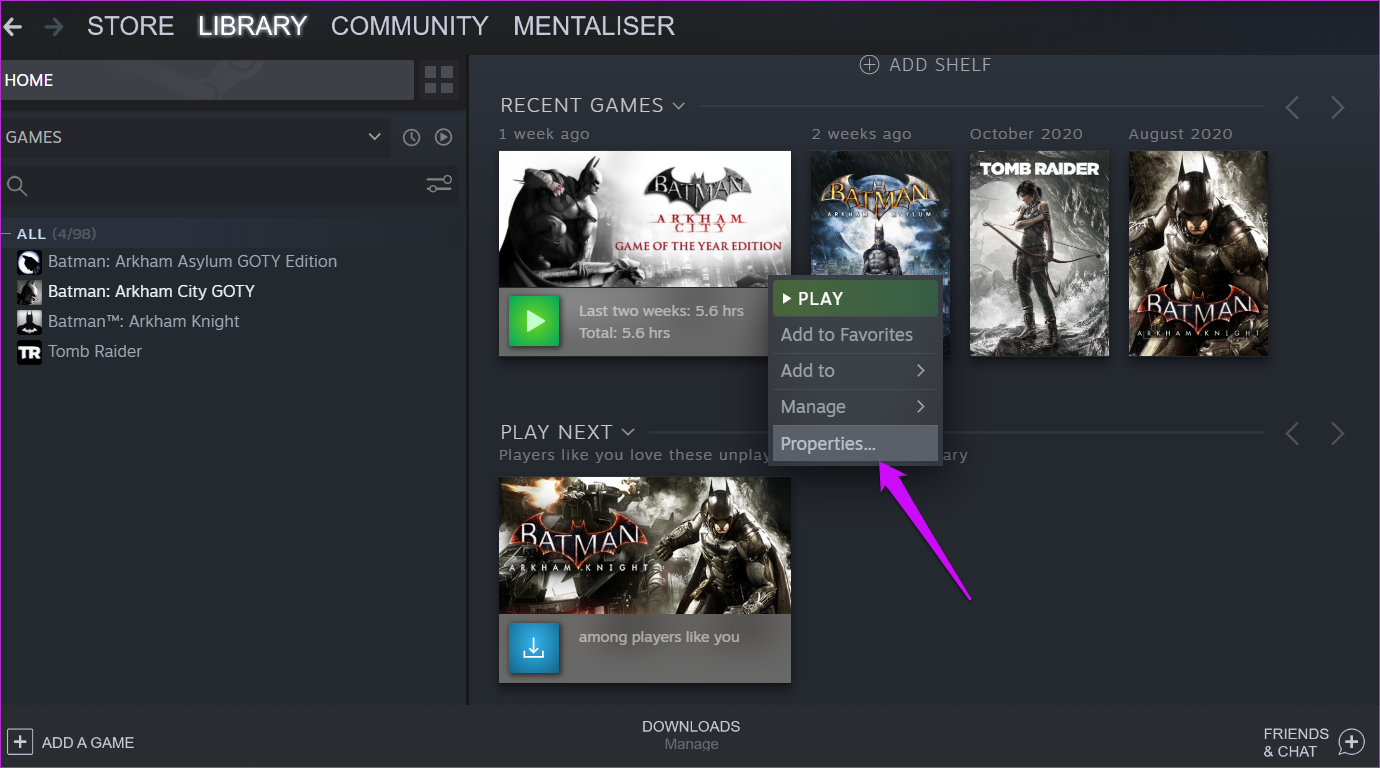The height and width of the screenshot is (768, 1380).
Task: Play Batman Arkham City with green button
Action: [x=534, y=321]
